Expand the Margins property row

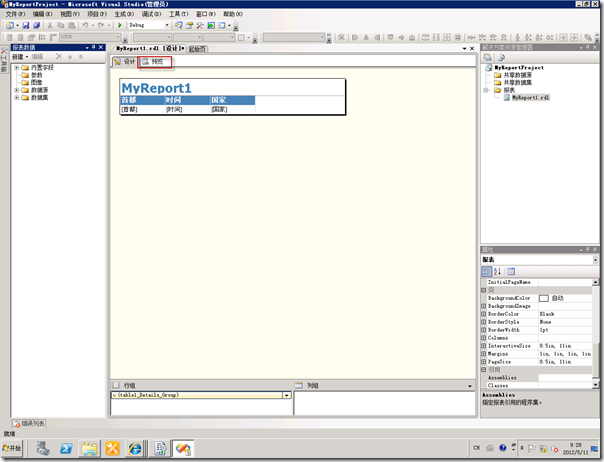485,354
